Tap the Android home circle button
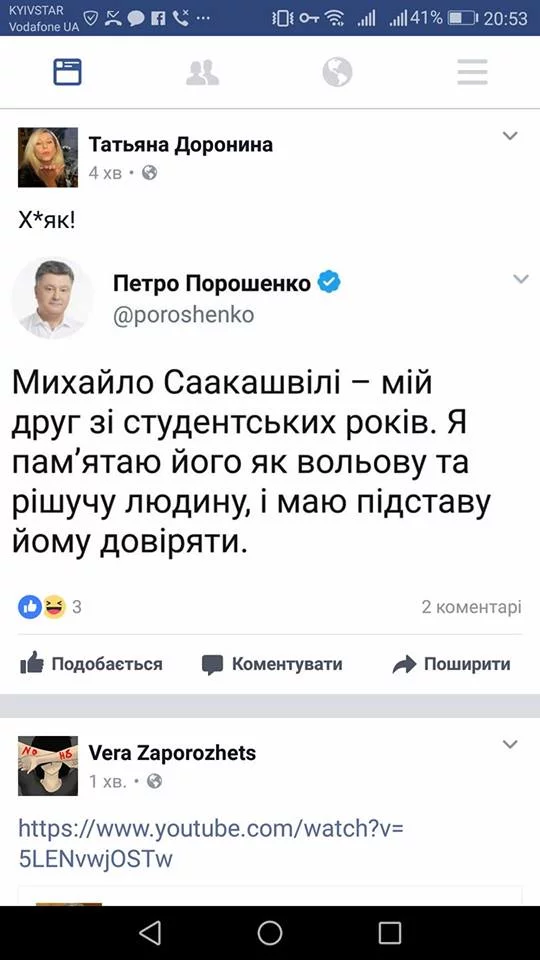 270,933
